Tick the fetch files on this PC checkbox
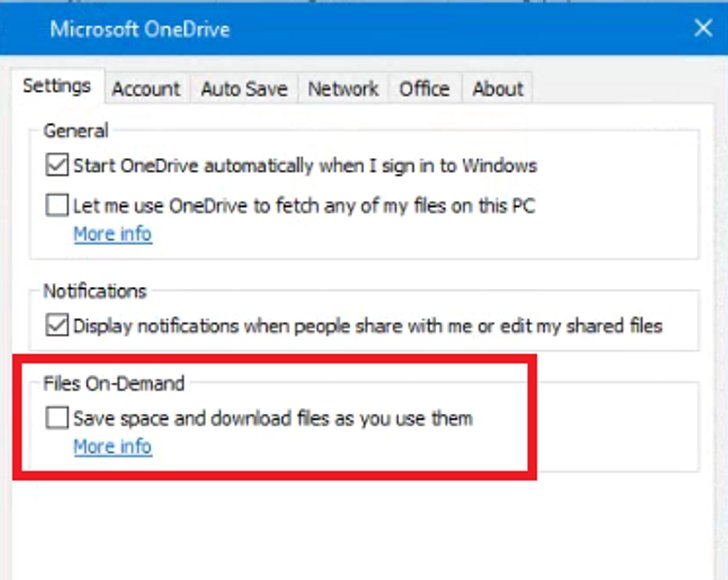The height and width of the screenshot is (580, 728). click(x=57, y=205)
